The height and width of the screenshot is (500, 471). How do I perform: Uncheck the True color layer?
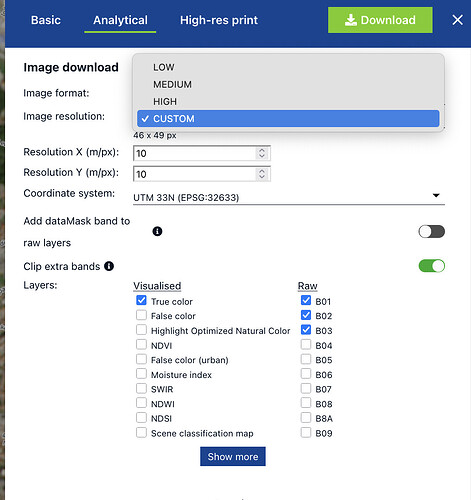click(x=141, y=300)
